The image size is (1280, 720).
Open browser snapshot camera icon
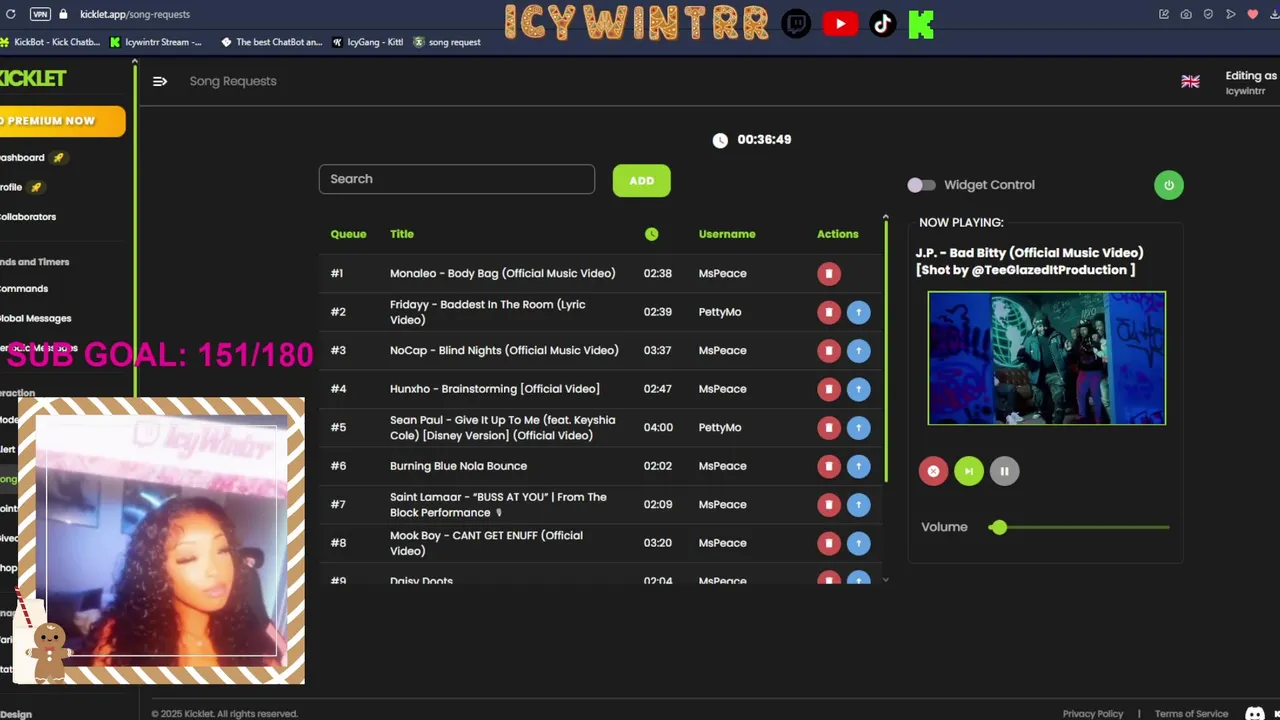pyautogui.click(x=1186, y=14)
